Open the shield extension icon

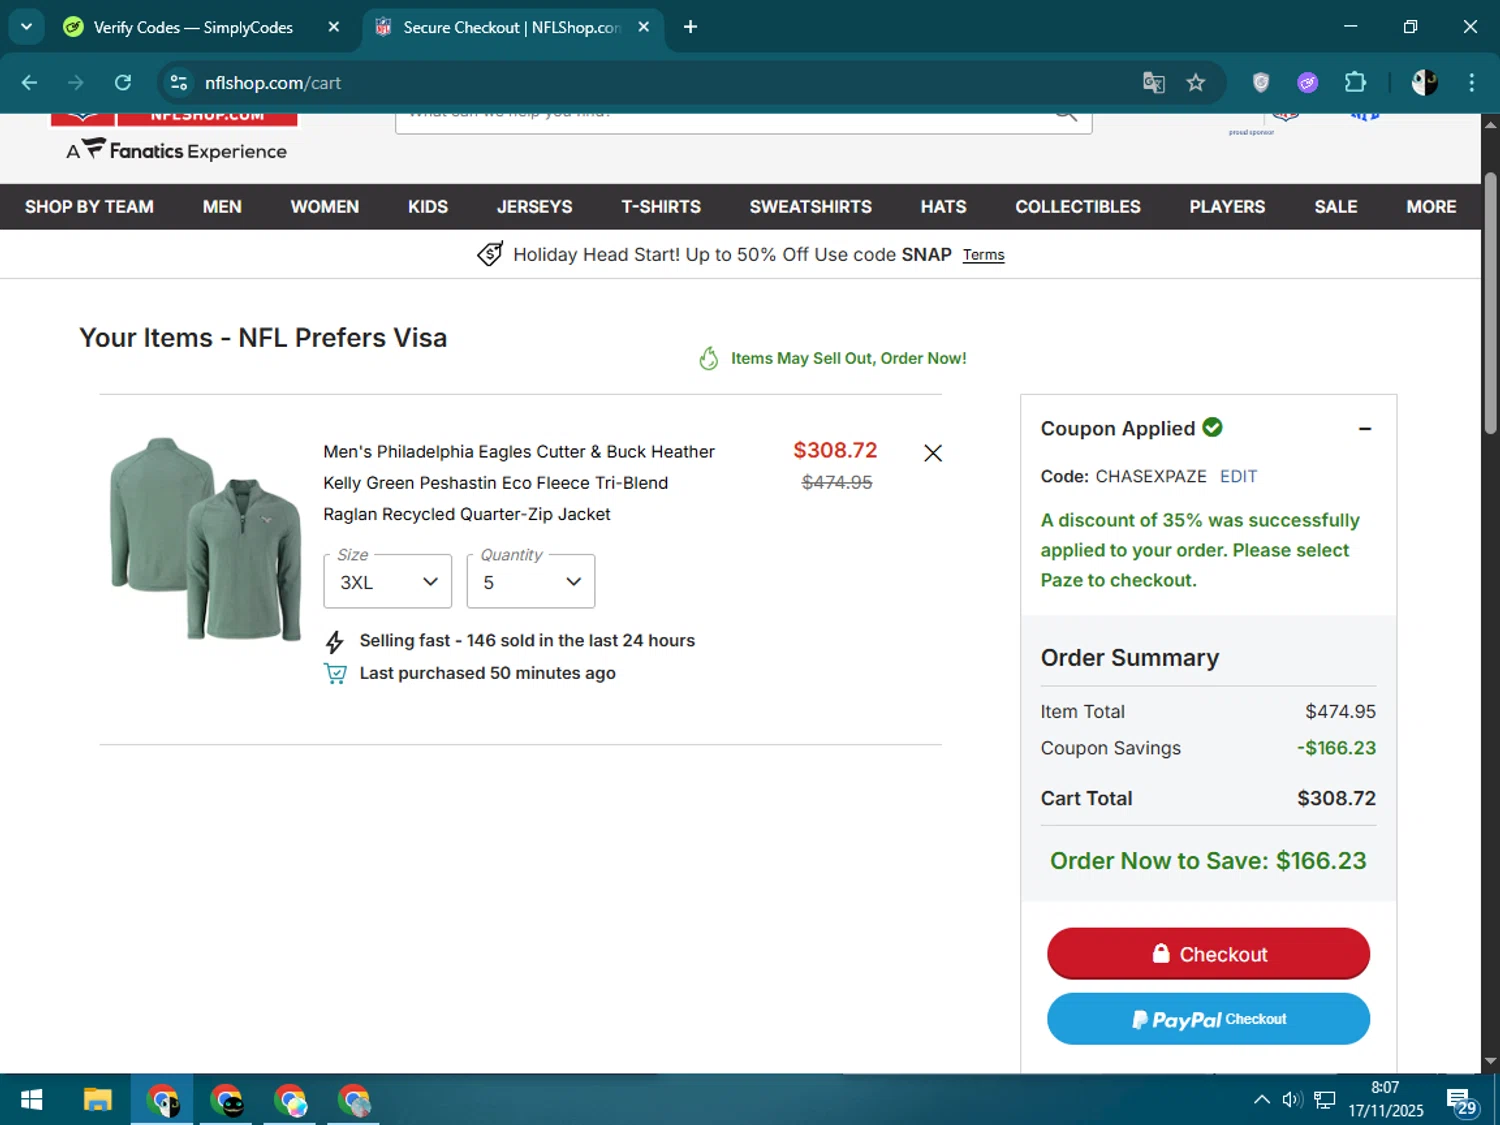(1261, 83)
